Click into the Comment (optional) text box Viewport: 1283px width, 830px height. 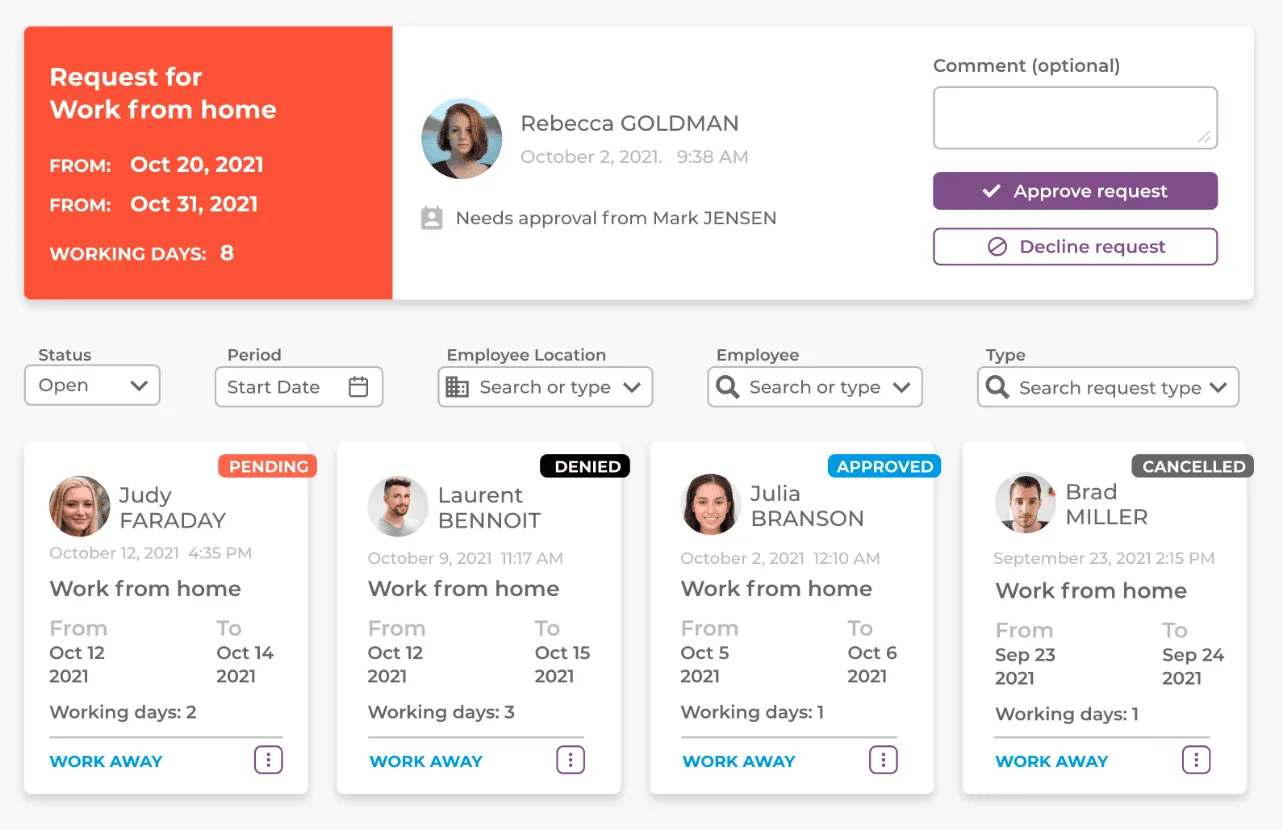click(1075, 118)
